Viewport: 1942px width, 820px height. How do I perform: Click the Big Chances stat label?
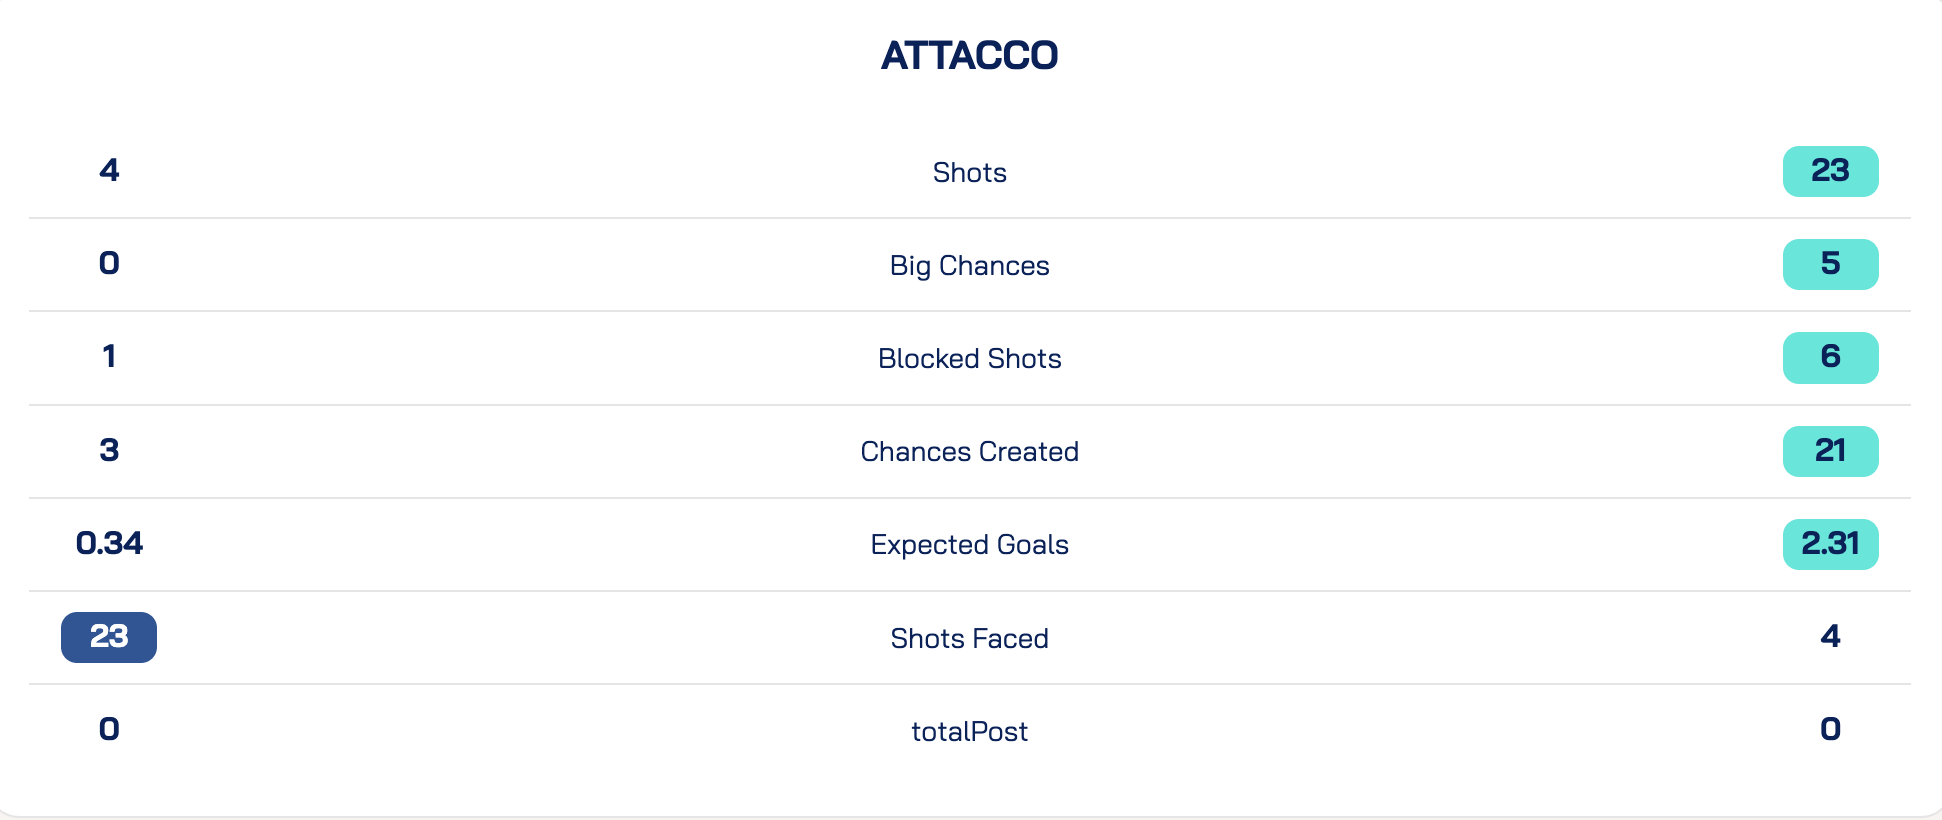tap(969, 265)
